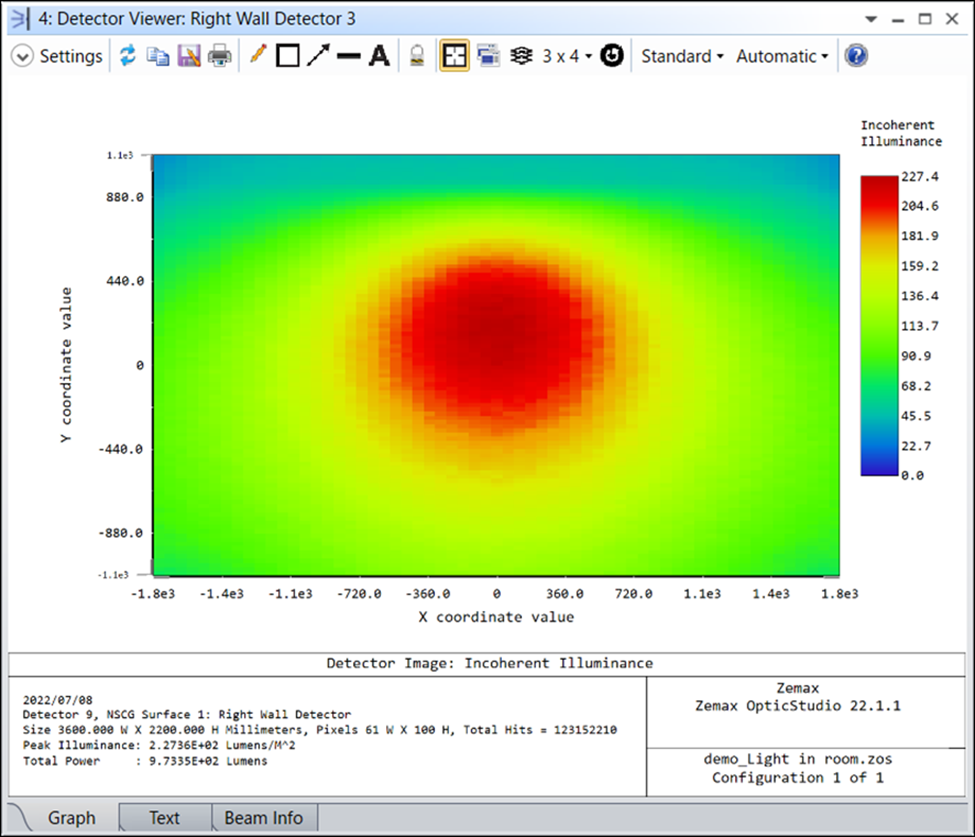This screenshot has height=837, width=975.
Task: Click the illuminance color scale bar
Action: [879, 325]
